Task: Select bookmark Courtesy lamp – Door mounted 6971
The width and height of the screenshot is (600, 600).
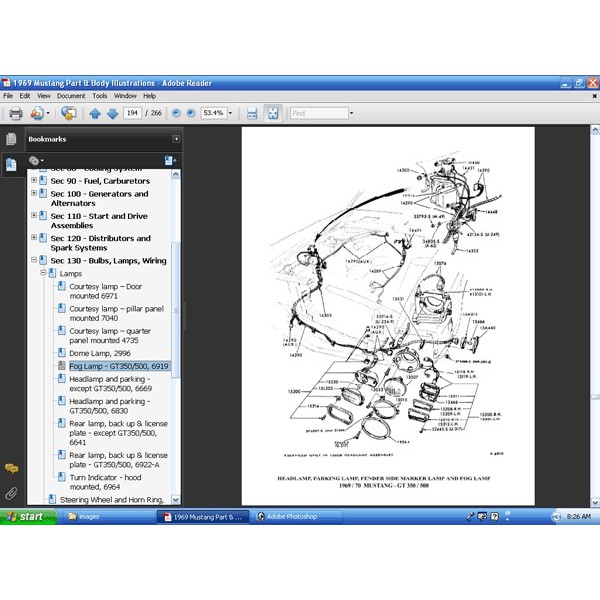Action: (106, 291)
